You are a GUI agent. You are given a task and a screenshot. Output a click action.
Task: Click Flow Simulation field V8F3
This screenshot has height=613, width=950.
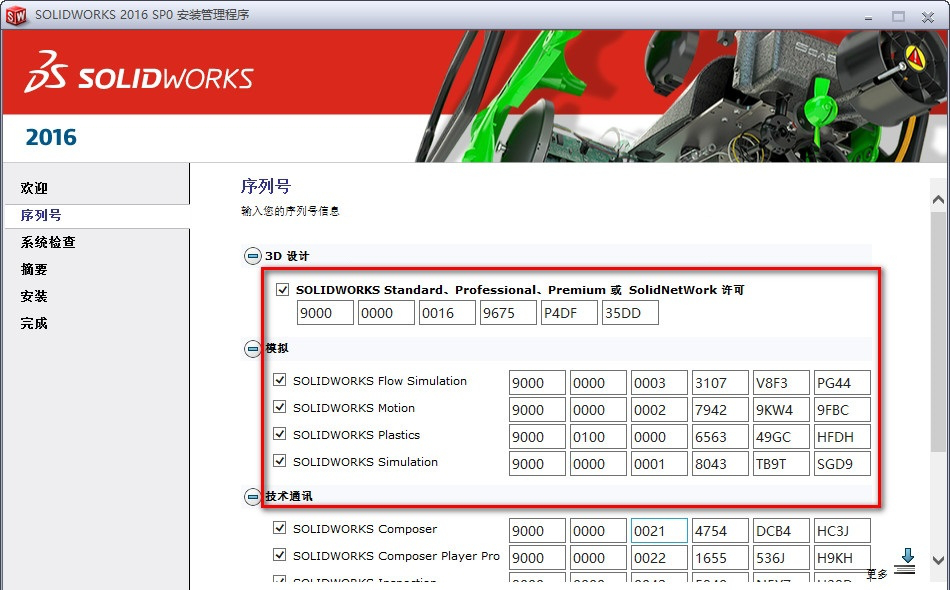pyautogui.click(x=781, y=383)
